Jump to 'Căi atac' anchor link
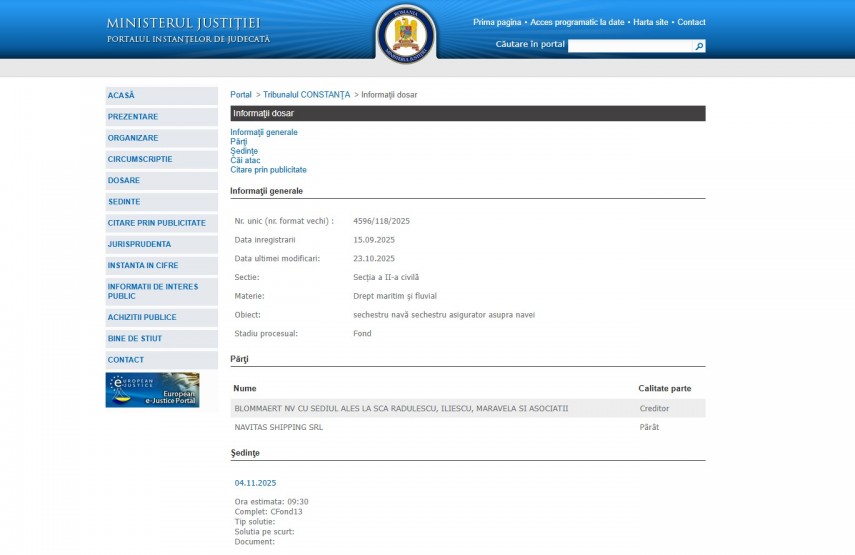The width and height of the screenshot is (855, 555). 245,160
